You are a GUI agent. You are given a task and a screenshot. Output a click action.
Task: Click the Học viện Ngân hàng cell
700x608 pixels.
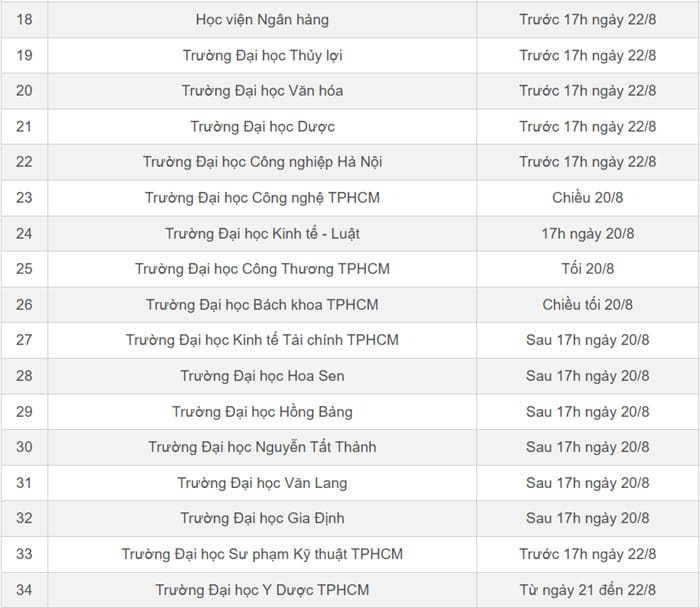(x=262, y=20)
